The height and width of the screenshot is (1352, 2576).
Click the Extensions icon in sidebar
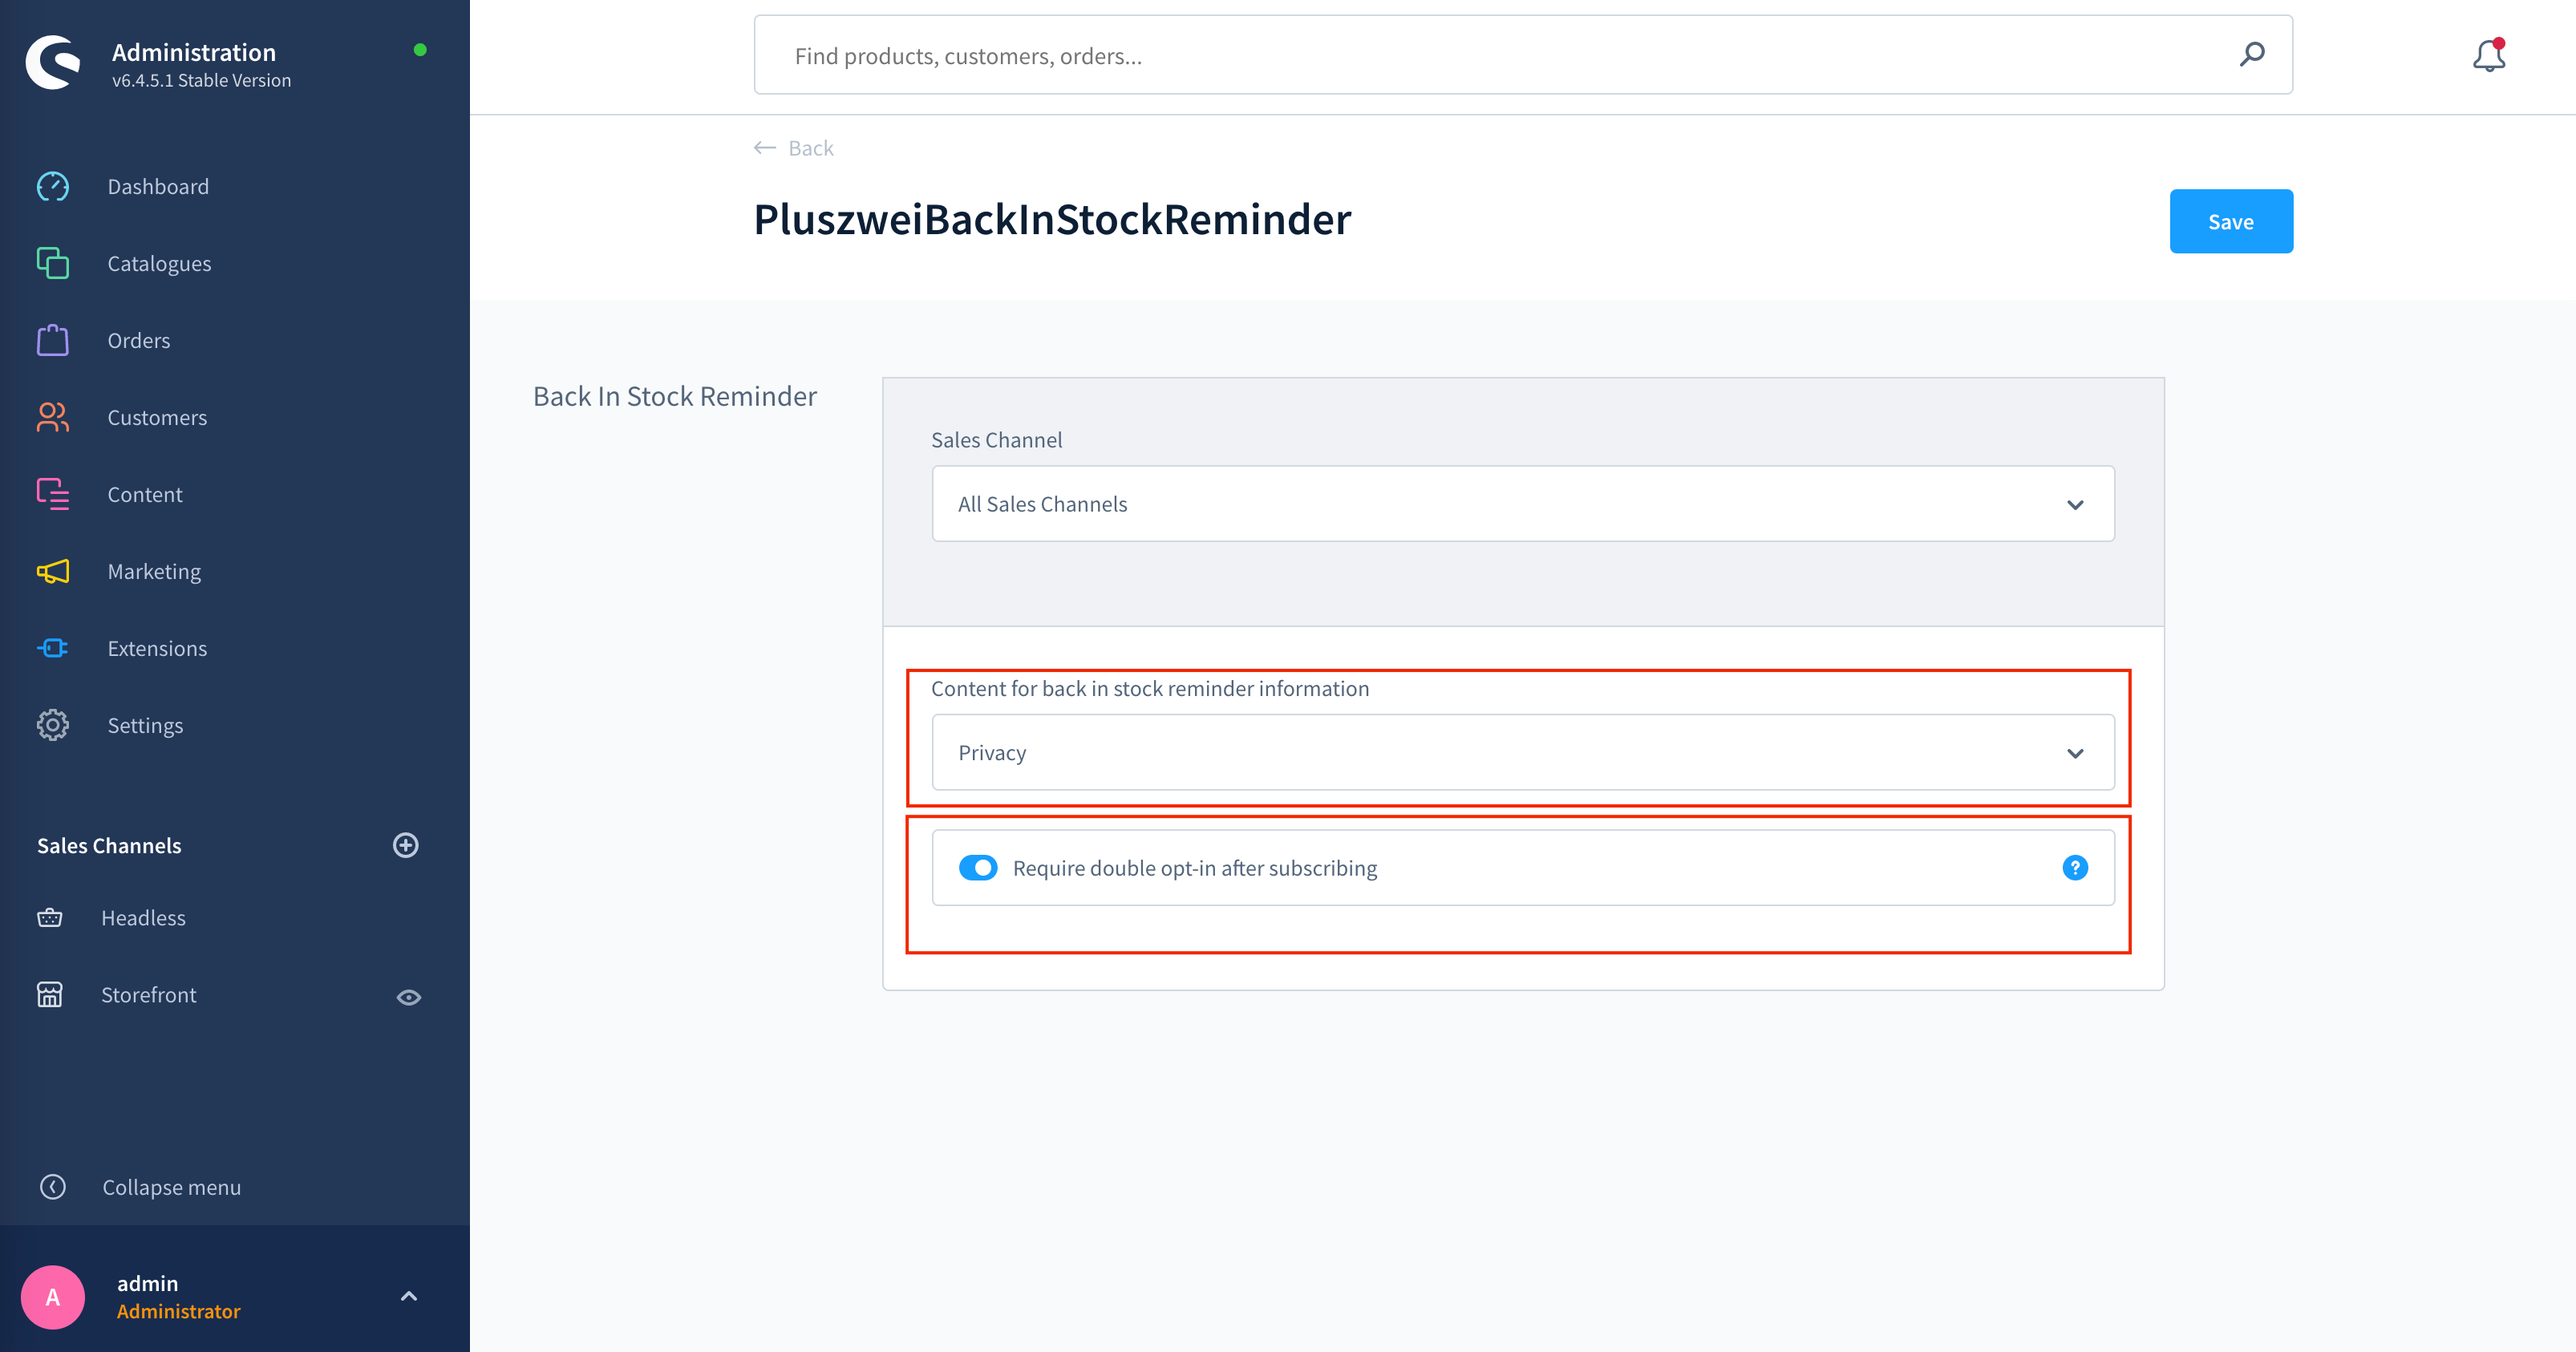pyautogui.click(x=53, y=647)
